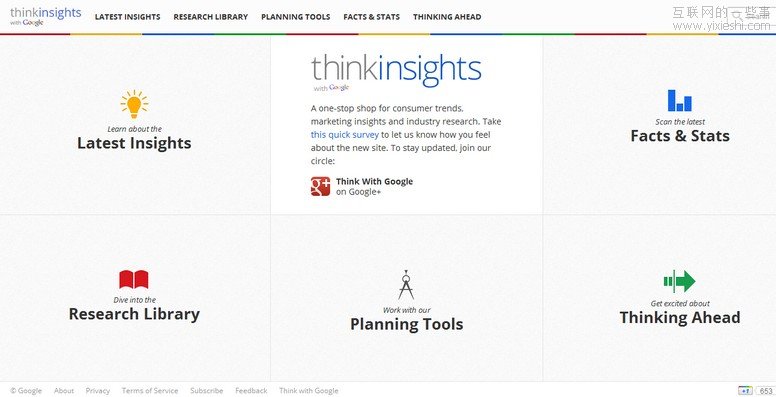View Terms of Service in footer
The height and width of the screenshot is (397, 776).
[150, 391]
